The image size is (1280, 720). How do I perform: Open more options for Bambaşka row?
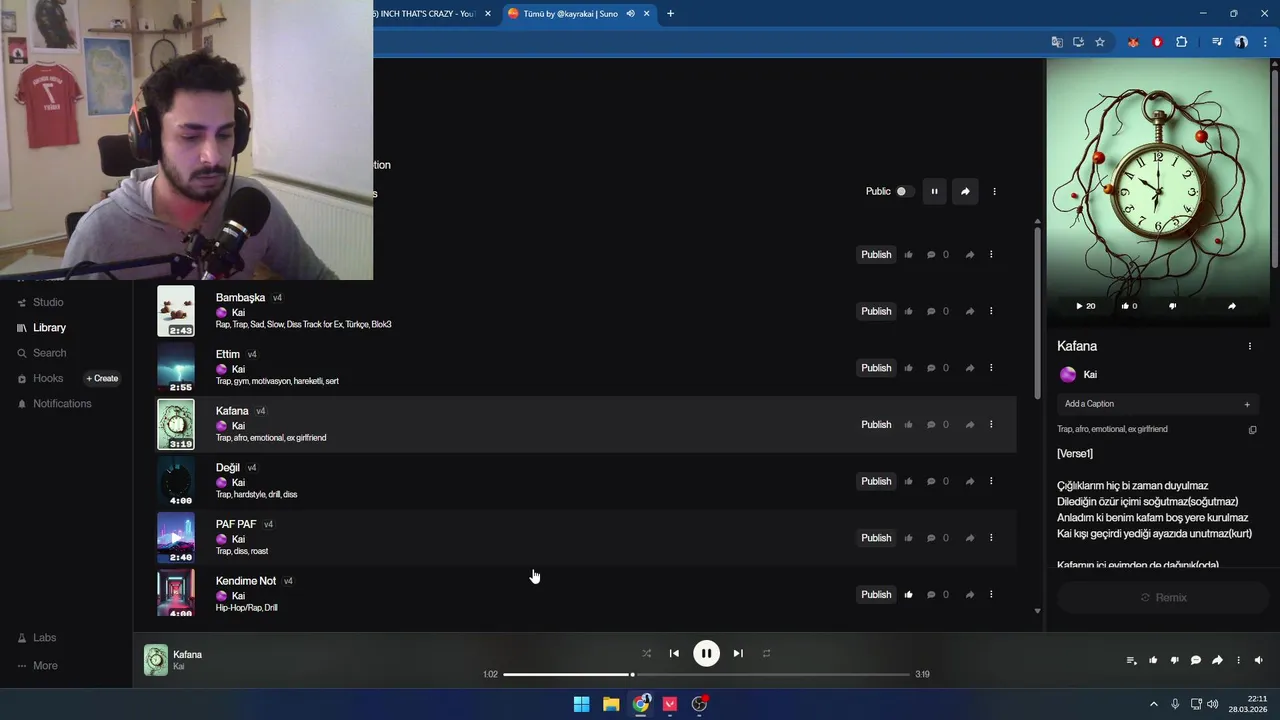tap(991, 311)
